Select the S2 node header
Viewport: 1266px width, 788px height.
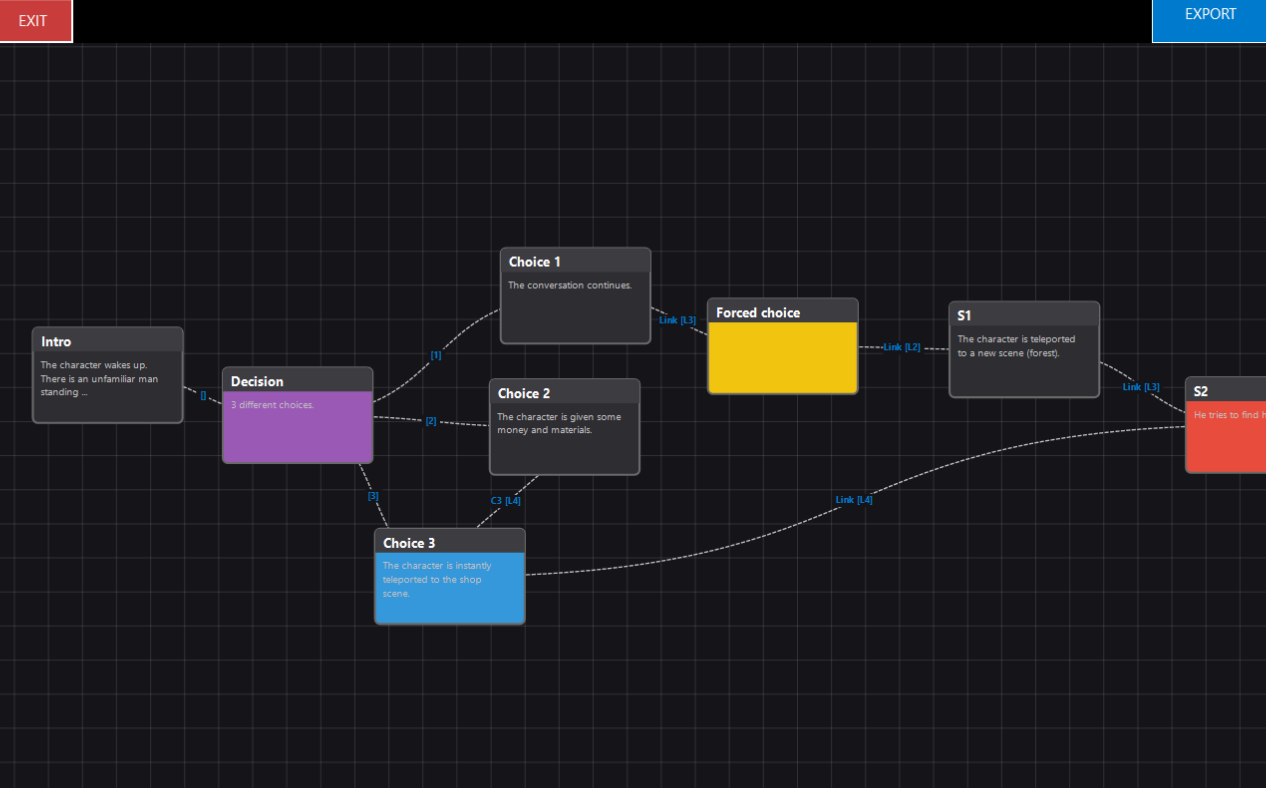tap(1226, 390)
